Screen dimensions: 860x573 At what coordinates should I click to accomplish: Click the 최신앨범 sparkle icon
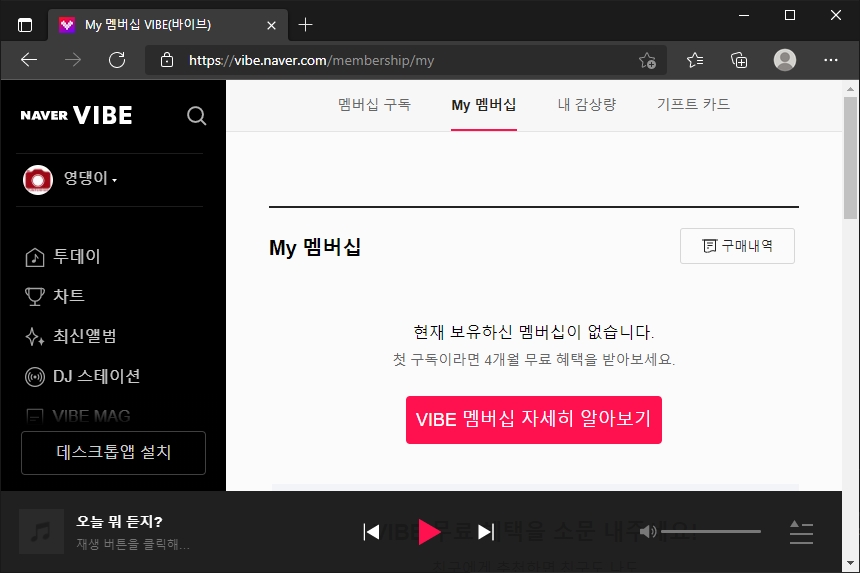point(35,337)
